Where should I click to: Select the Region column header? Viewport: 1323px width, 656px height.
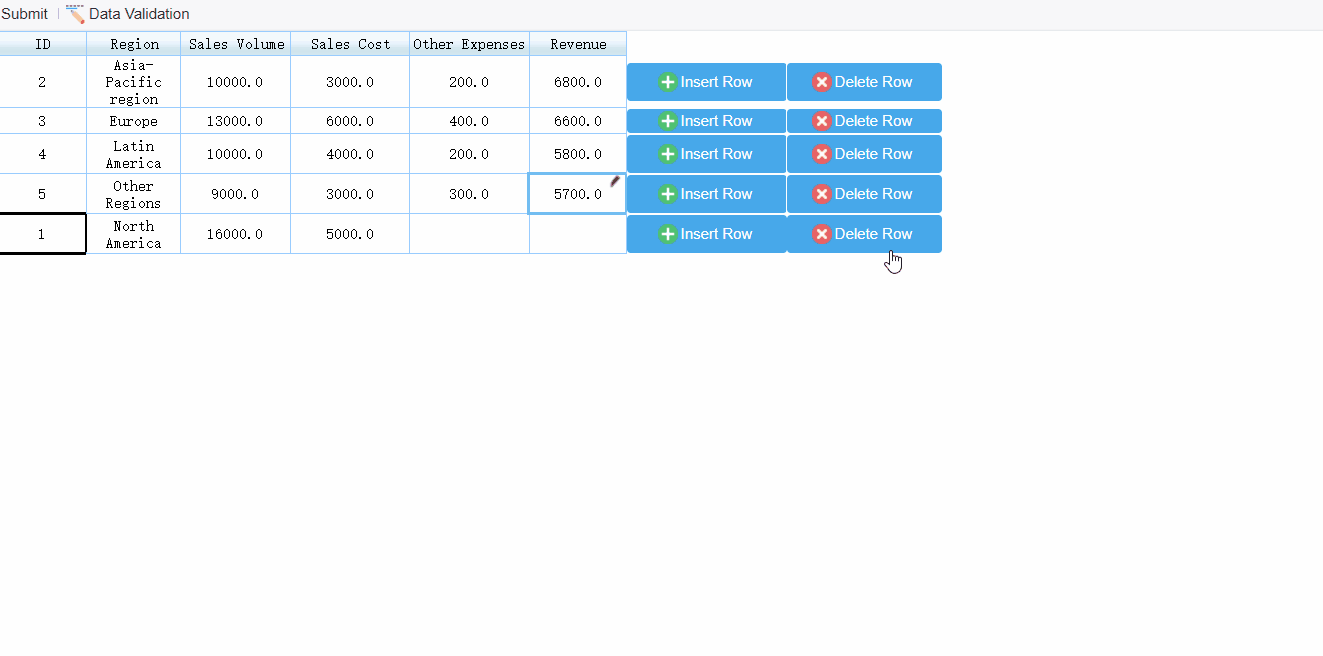133,44
